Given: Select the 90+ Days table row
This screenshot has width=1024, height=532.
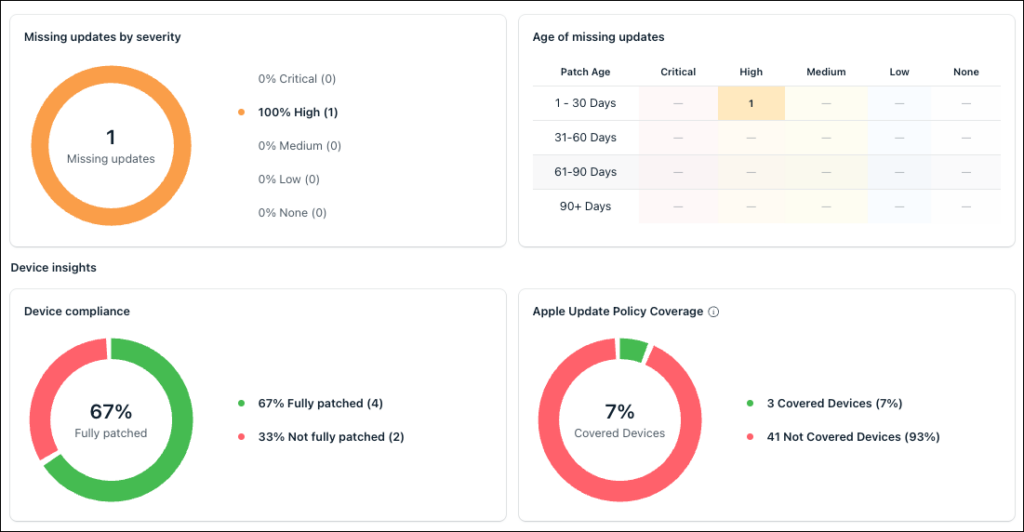Looking at the screenshot, I should [767, 206].
